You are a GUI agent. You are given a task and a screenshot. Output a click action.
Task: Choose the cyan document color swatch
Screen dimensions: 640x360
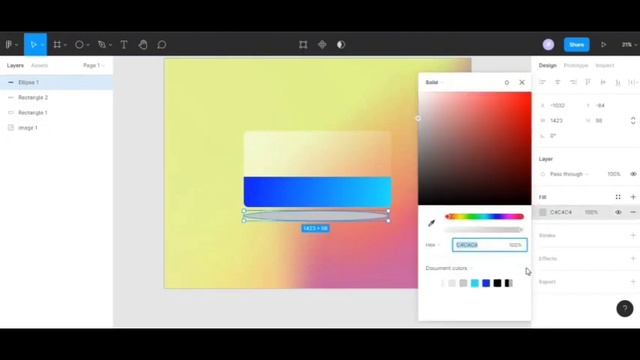point(475,283)
